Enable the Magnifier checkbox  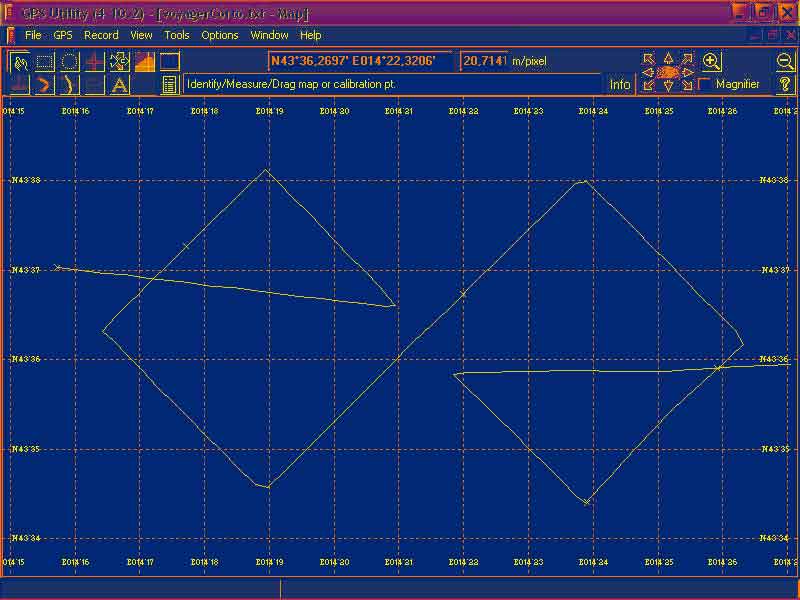pyautogui.click(x=705, y=85)
